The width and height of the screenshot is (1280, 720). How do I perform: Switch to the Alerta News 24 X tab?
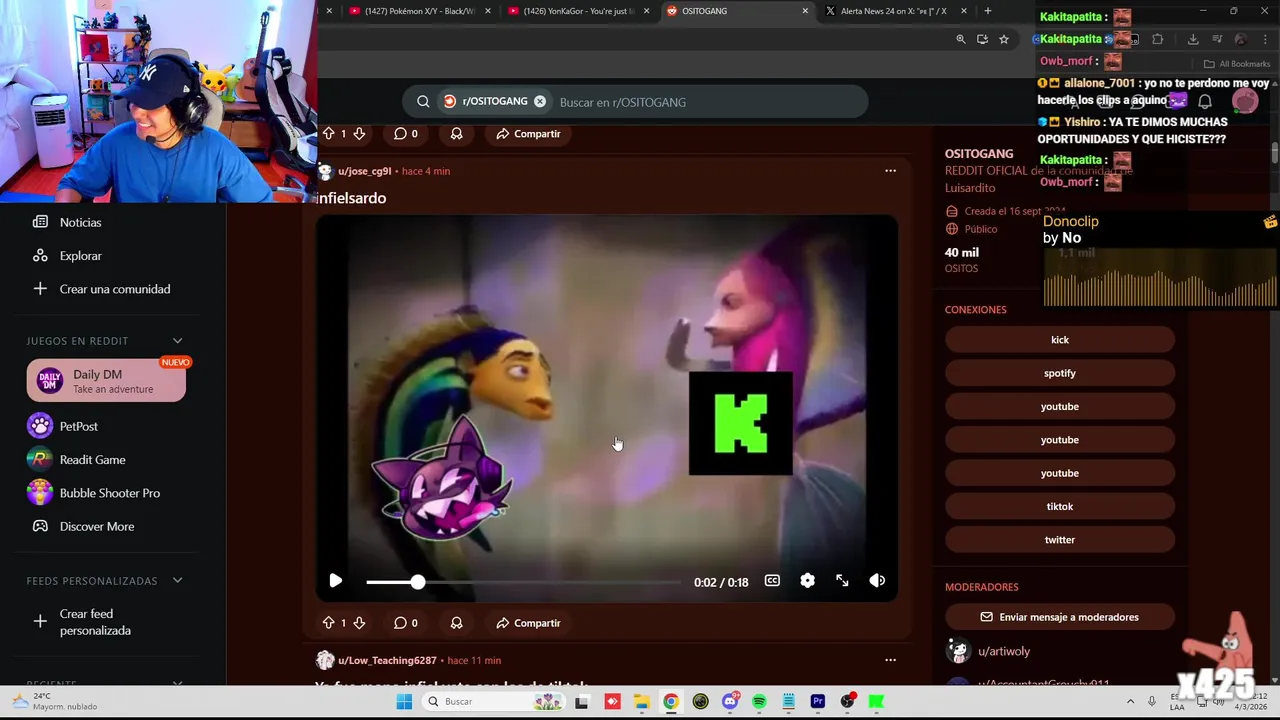click(895, 11)
